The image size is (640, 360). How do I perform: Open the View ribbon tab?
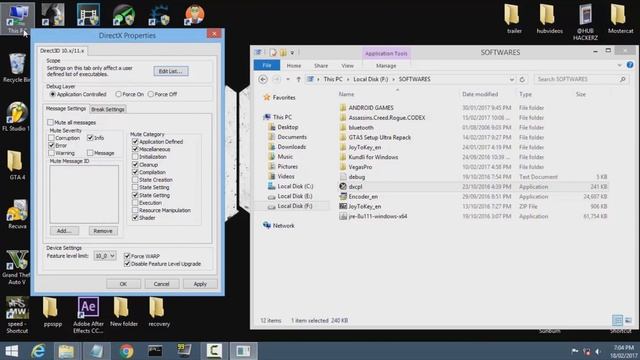pyautogui.click(x=347, y=65)
